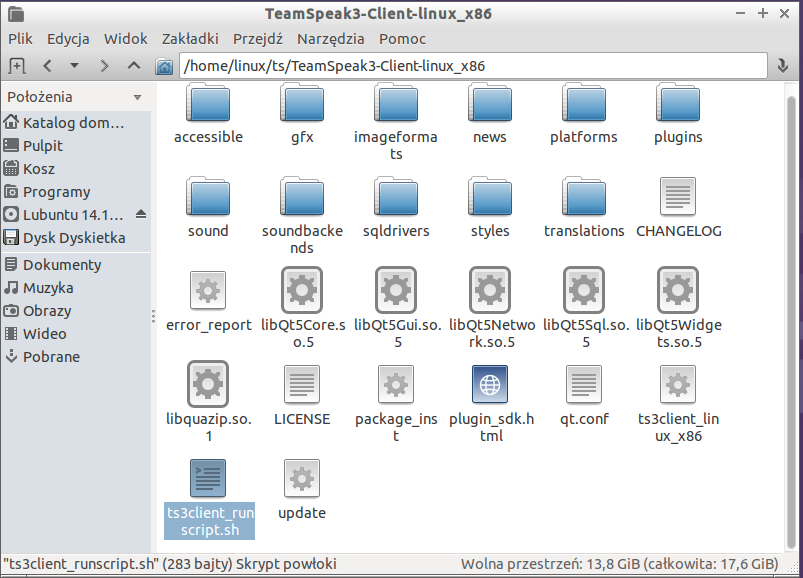The height and width of the screenshot is (578, 803).
Task: Select Lubuntu 14.1 volume in sidebar
Action: tap(67, 215)
